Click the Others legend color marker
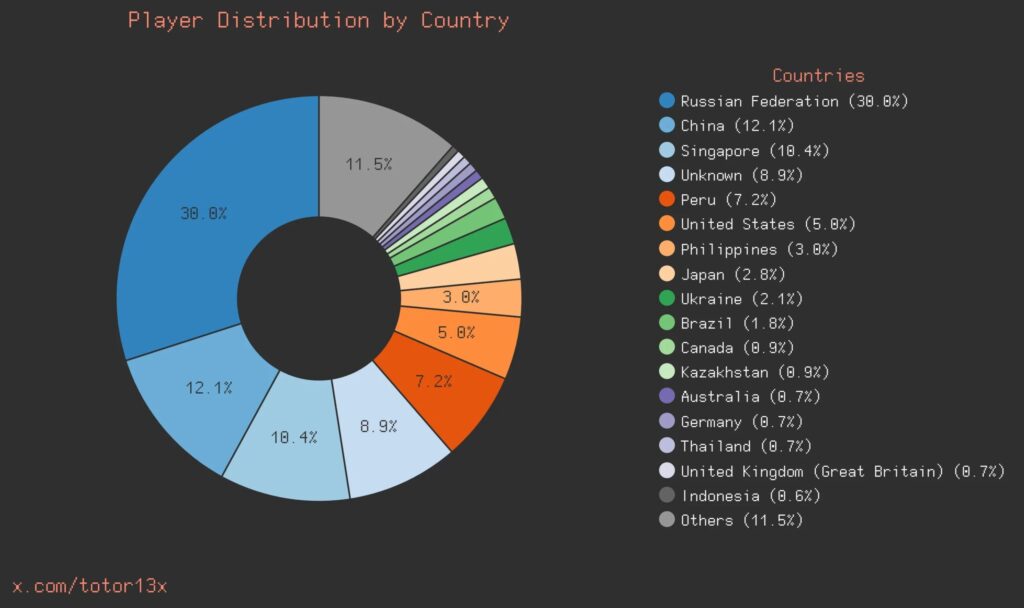Screen dimensions: 1024x608 point(666,520)
